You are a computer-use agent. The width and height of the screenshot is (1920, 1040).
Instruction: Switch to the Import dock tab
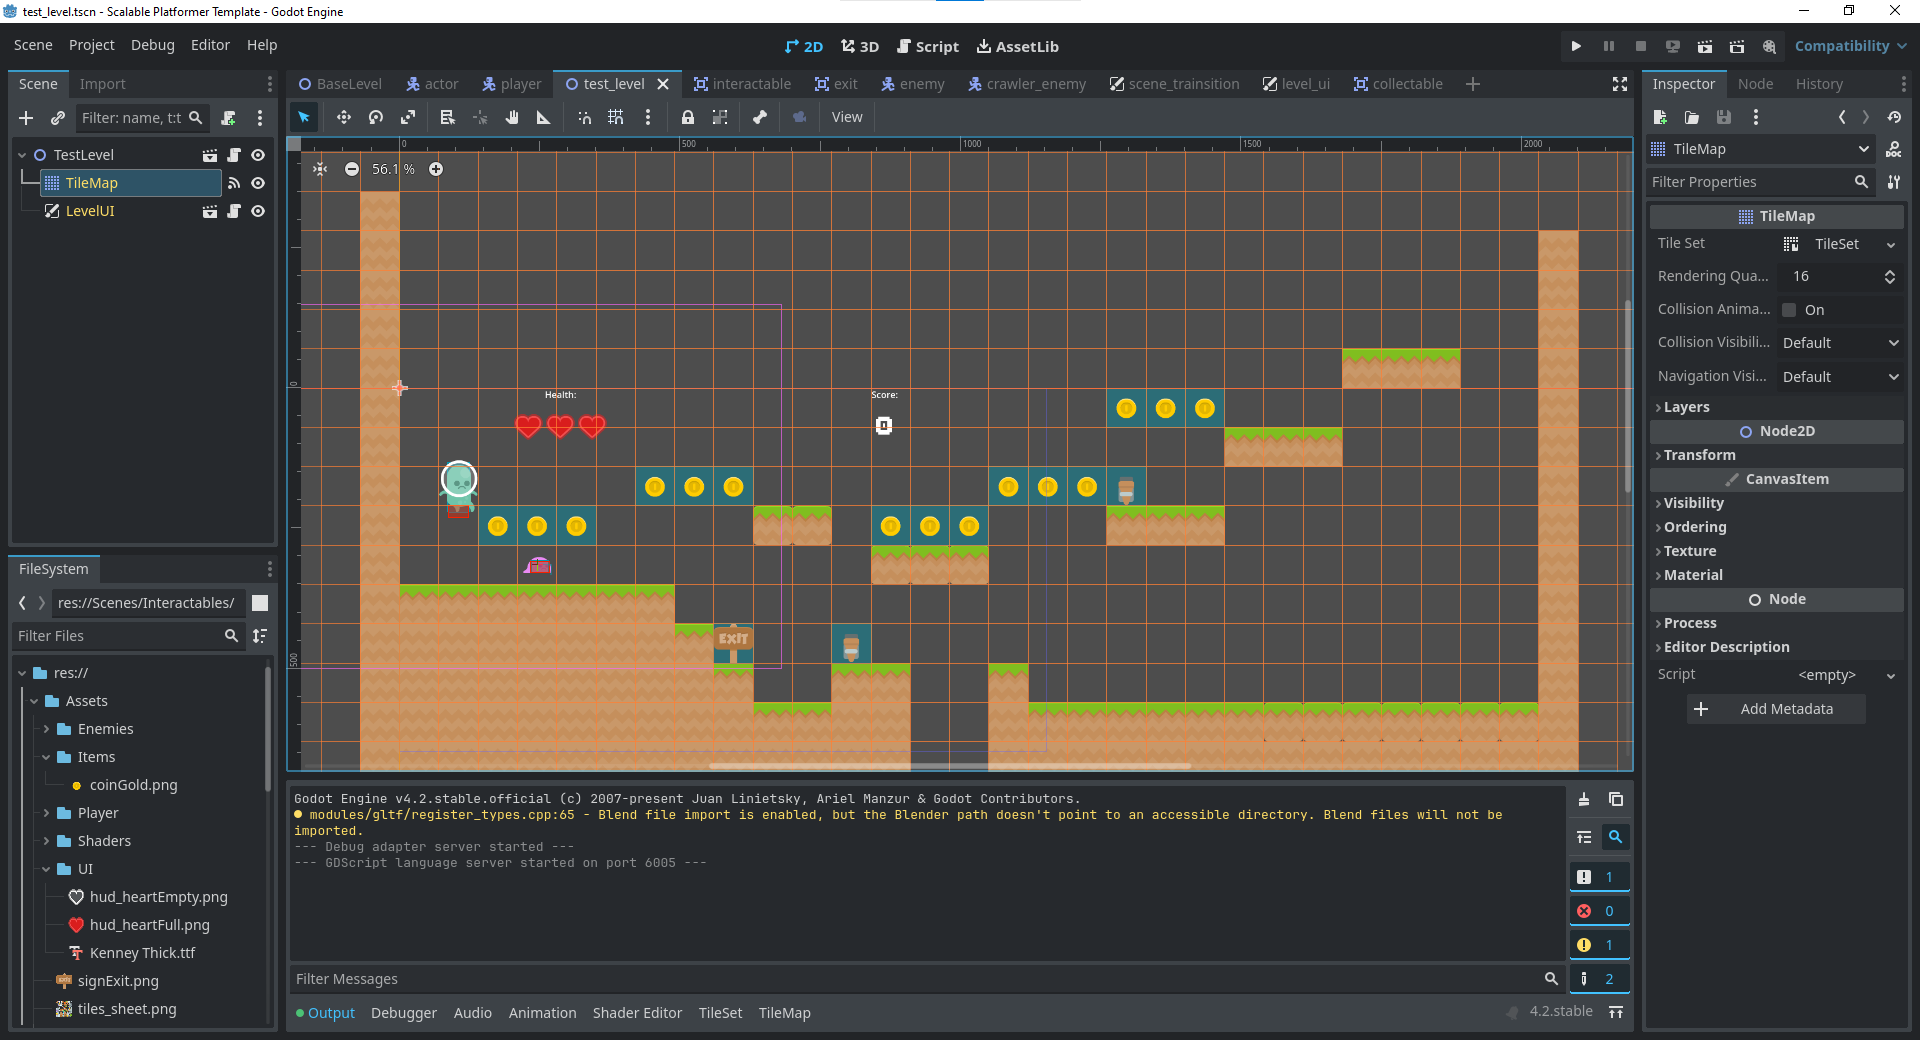pos(102,84)
